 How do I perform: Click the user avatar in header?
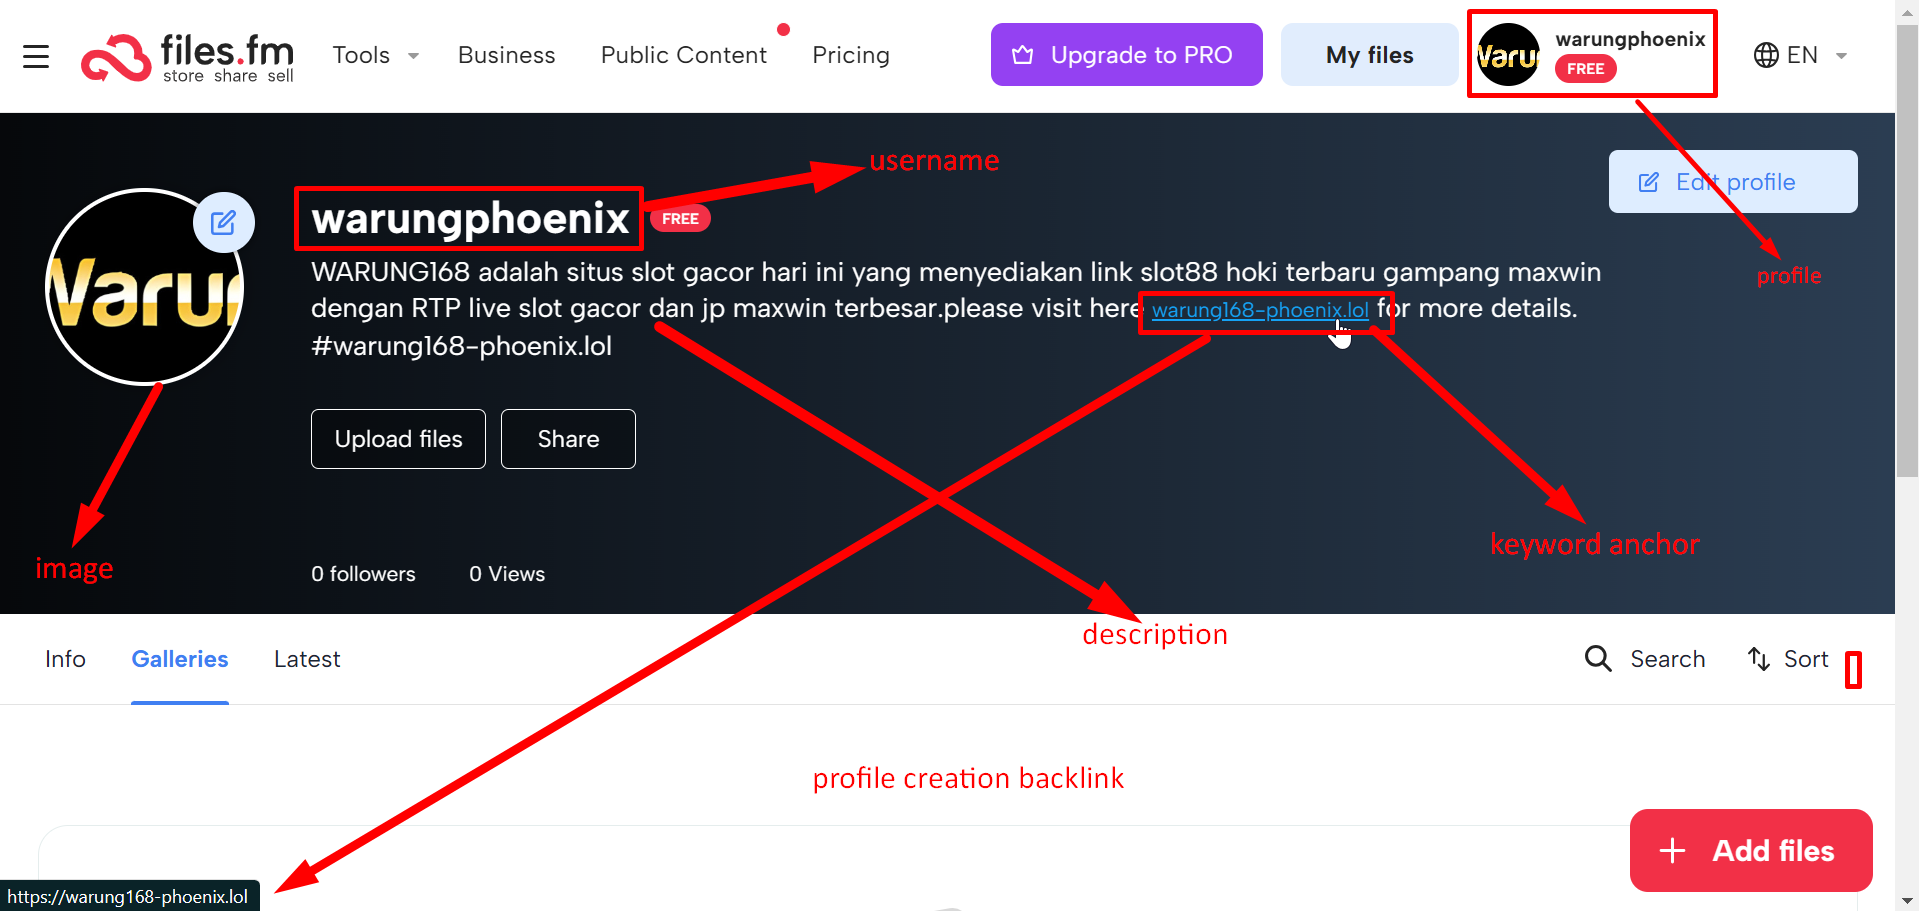tap(1508, 55)
